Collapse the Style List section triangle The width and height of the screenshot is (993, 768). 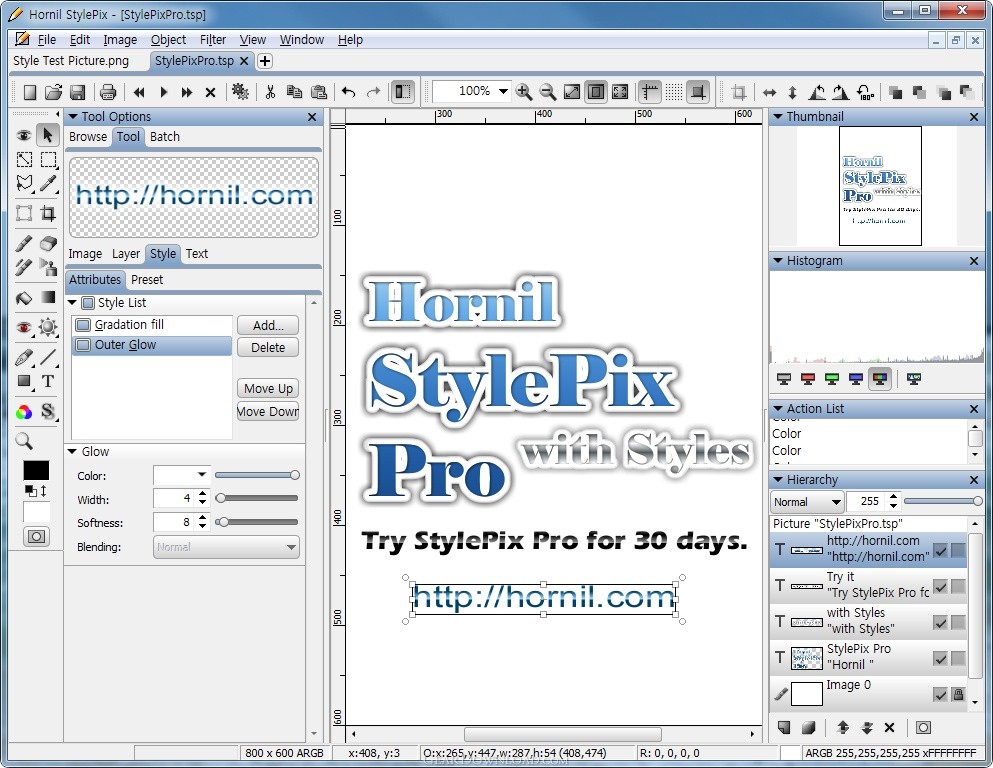72,303
